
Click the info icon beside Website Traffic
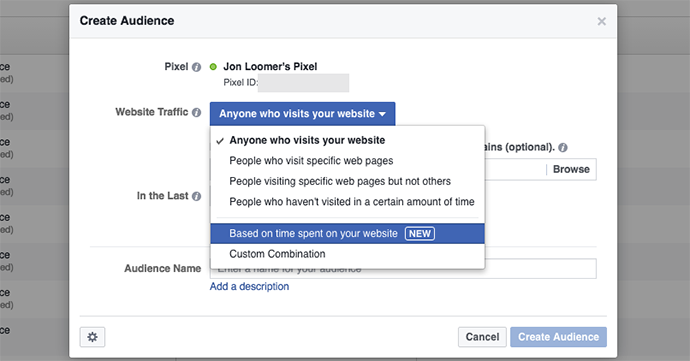pyautogui.click(x=197, y=113)
